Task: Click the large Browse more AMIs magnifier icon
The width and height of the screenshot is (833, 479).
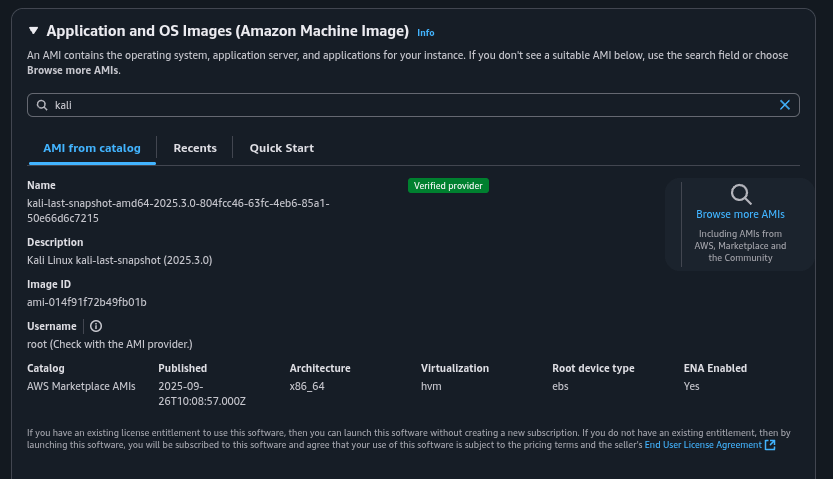Action: pyautogui.click(x=740, y=194)
